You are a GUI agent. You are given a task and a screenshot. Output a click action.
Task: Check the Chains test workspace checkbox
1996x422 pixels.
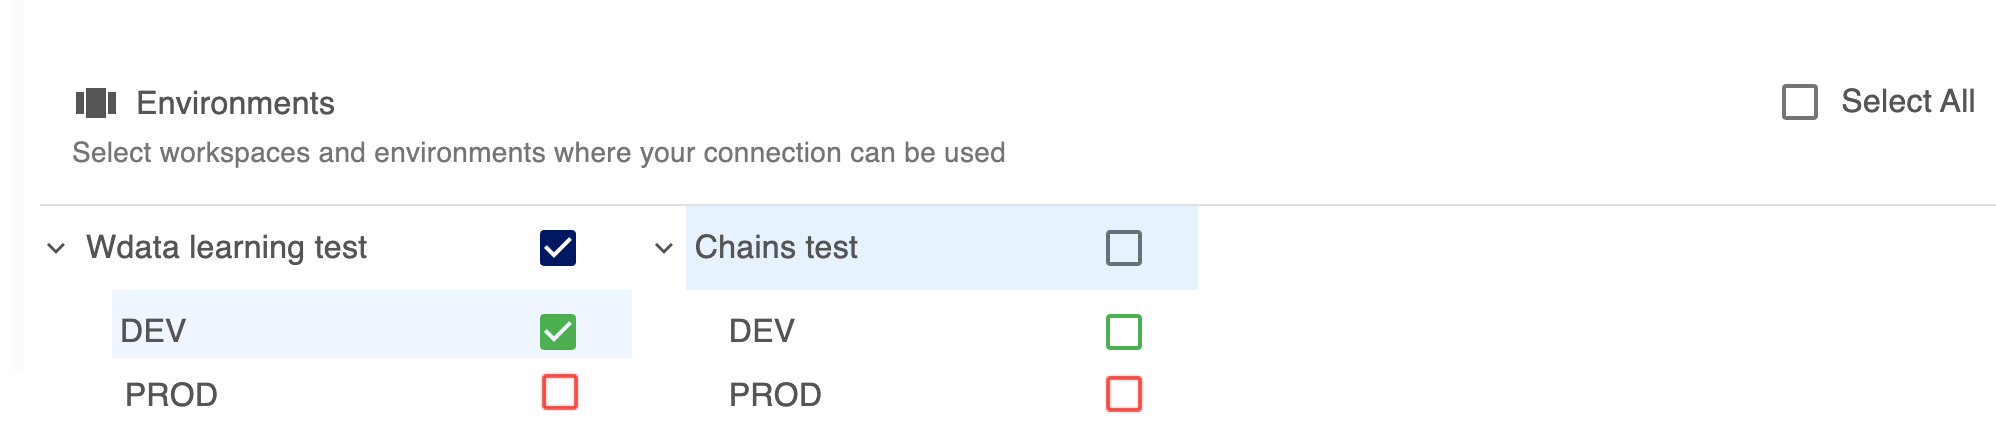[x=1124, y=248]
